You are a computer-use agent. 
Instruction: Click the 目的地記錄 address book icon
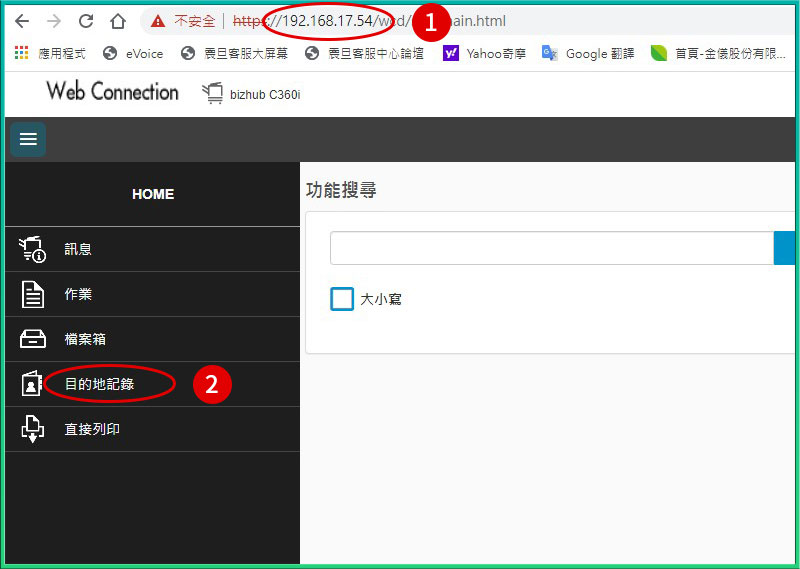pyautogui.click(x=33, y=384)
